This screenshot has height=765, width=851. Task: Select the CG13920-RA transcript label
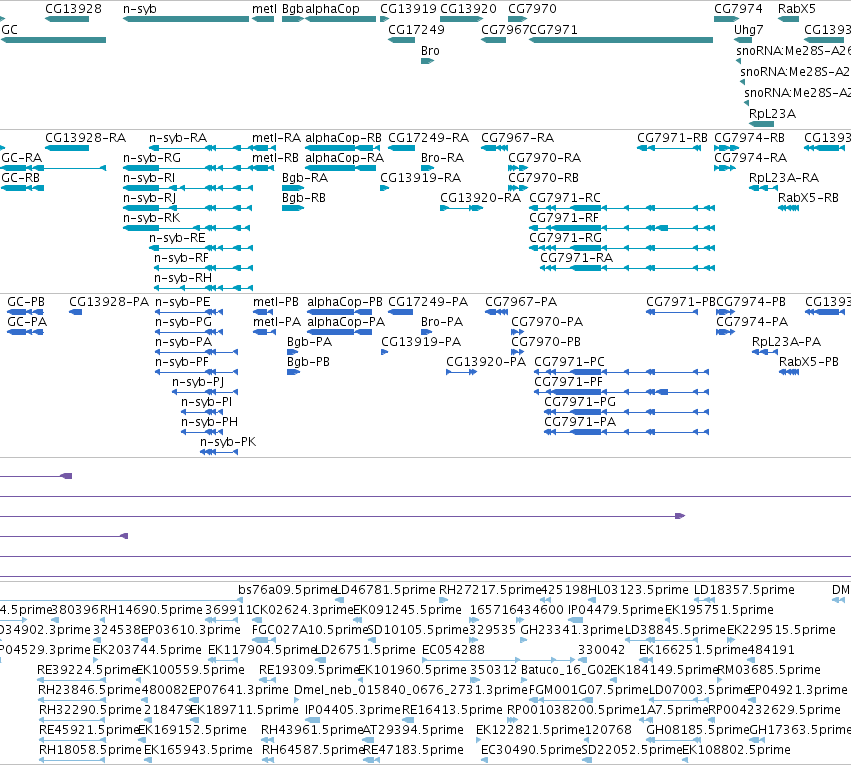click(x=481, y=198)
